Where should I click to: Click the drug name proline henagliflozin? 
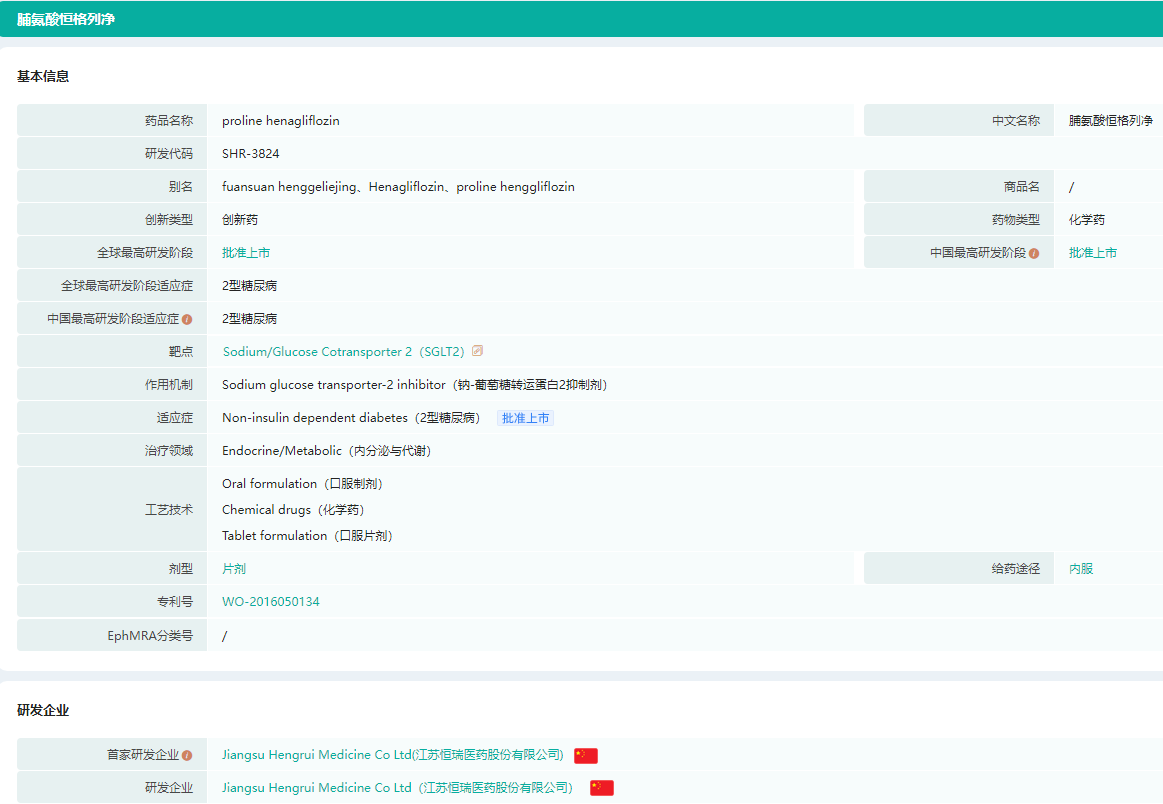pos(281,121)
